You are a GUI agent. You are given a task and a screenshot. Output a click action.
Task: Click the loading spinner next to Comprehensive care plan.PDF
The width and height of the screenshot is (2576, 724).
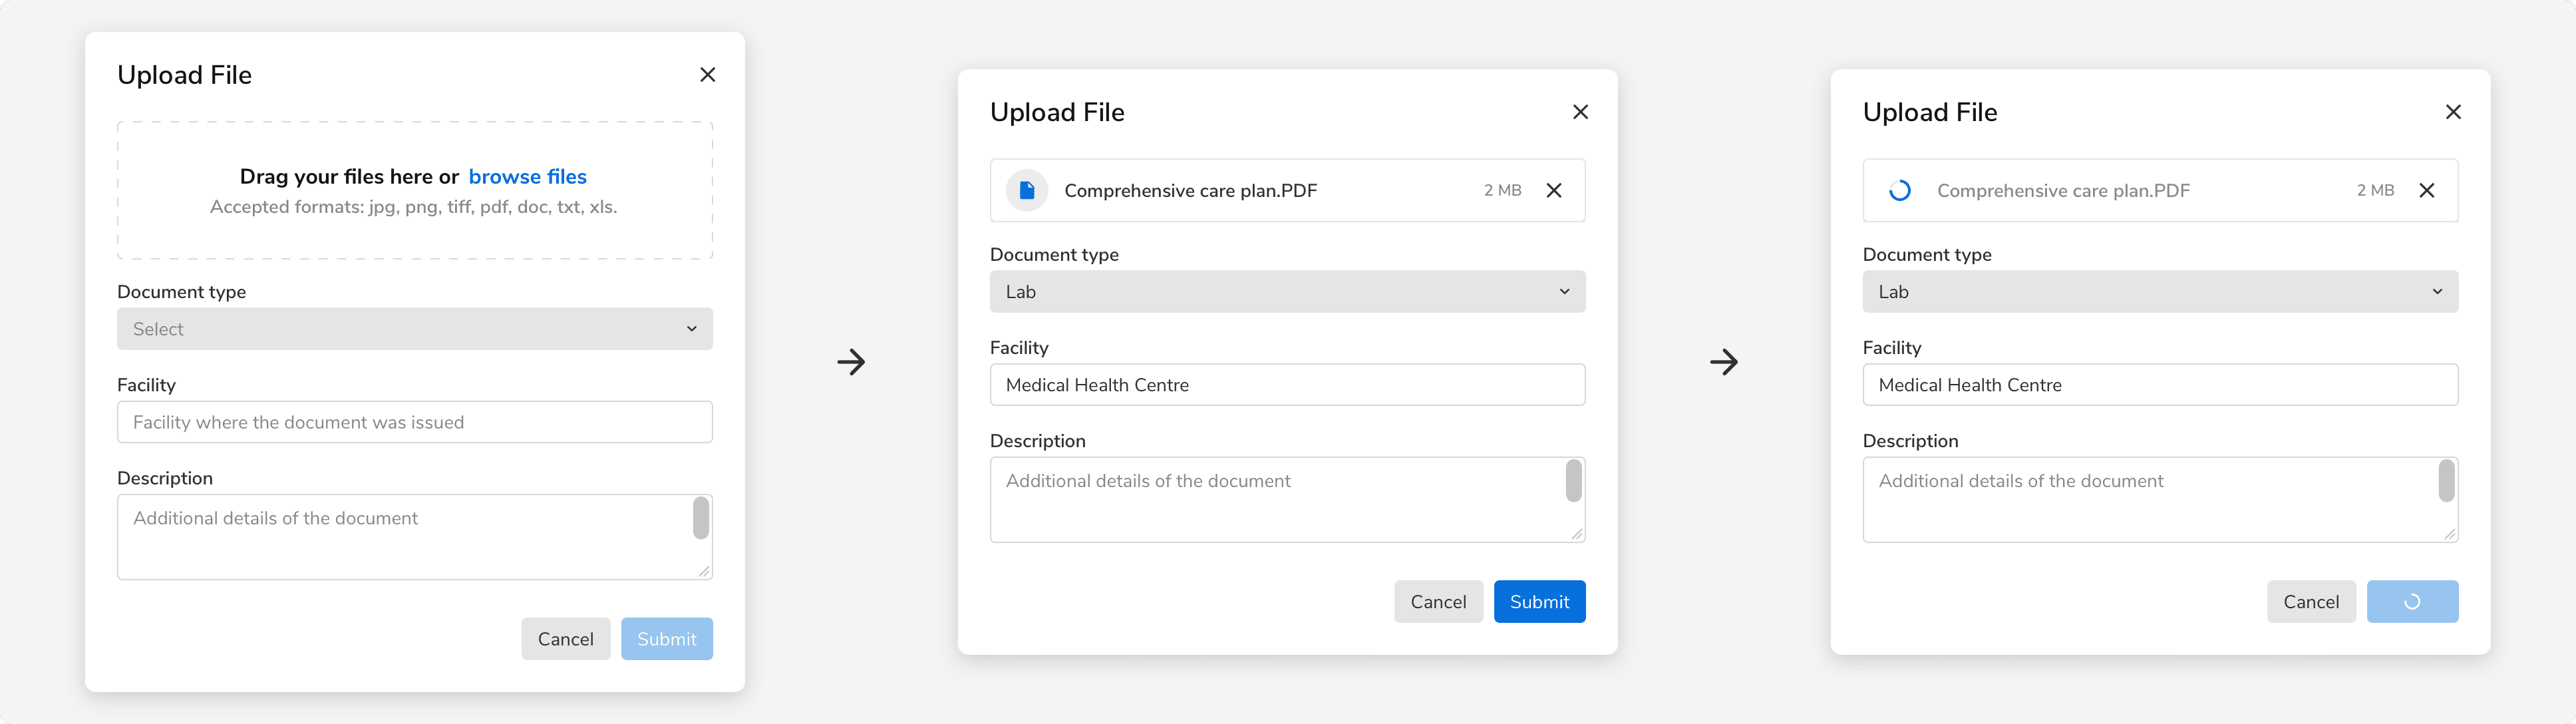pos(1899,190)
